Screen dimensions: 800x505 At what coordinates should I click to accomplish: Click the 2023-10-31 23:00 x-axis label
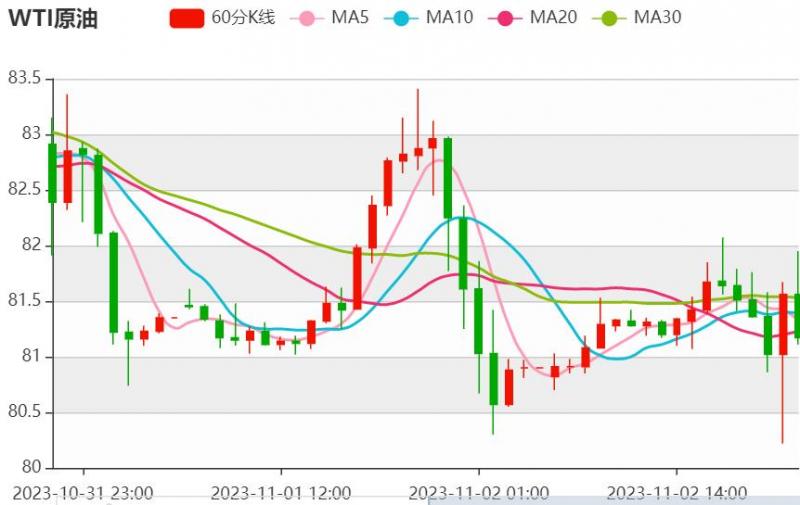83,494
